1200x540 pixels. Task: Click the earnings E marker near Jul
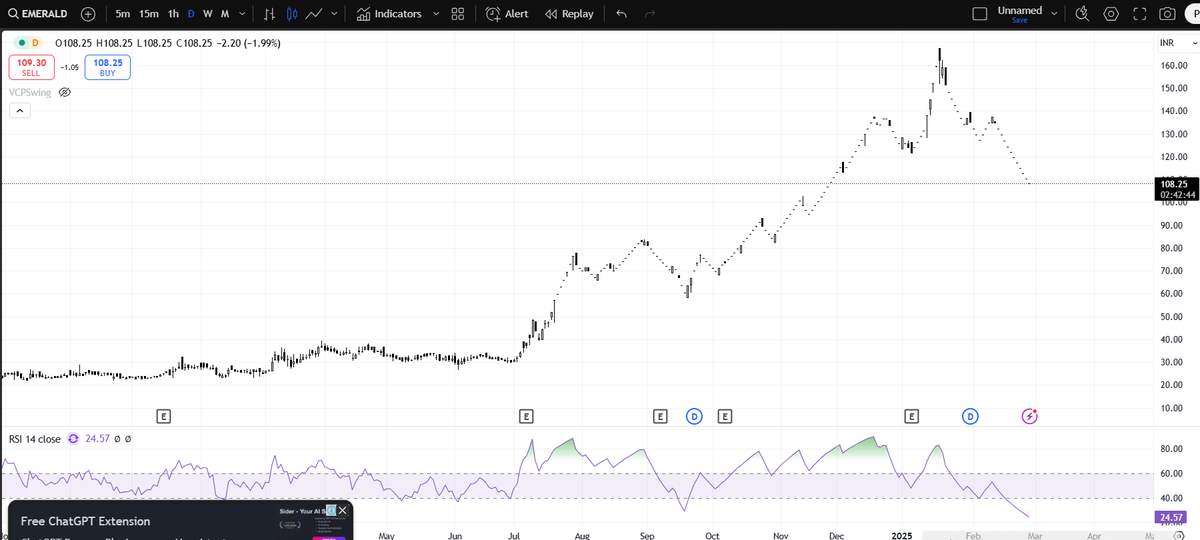526,415
